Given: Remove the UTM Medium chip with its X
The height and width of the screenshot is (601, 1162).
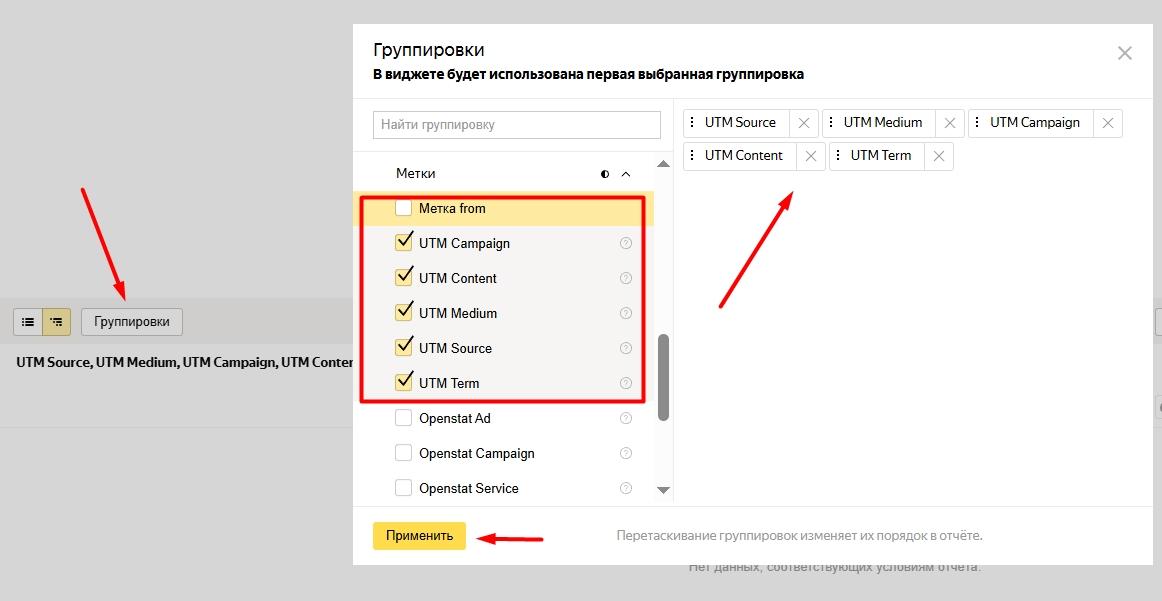Looking at the screenshot, I should point(950,123).
